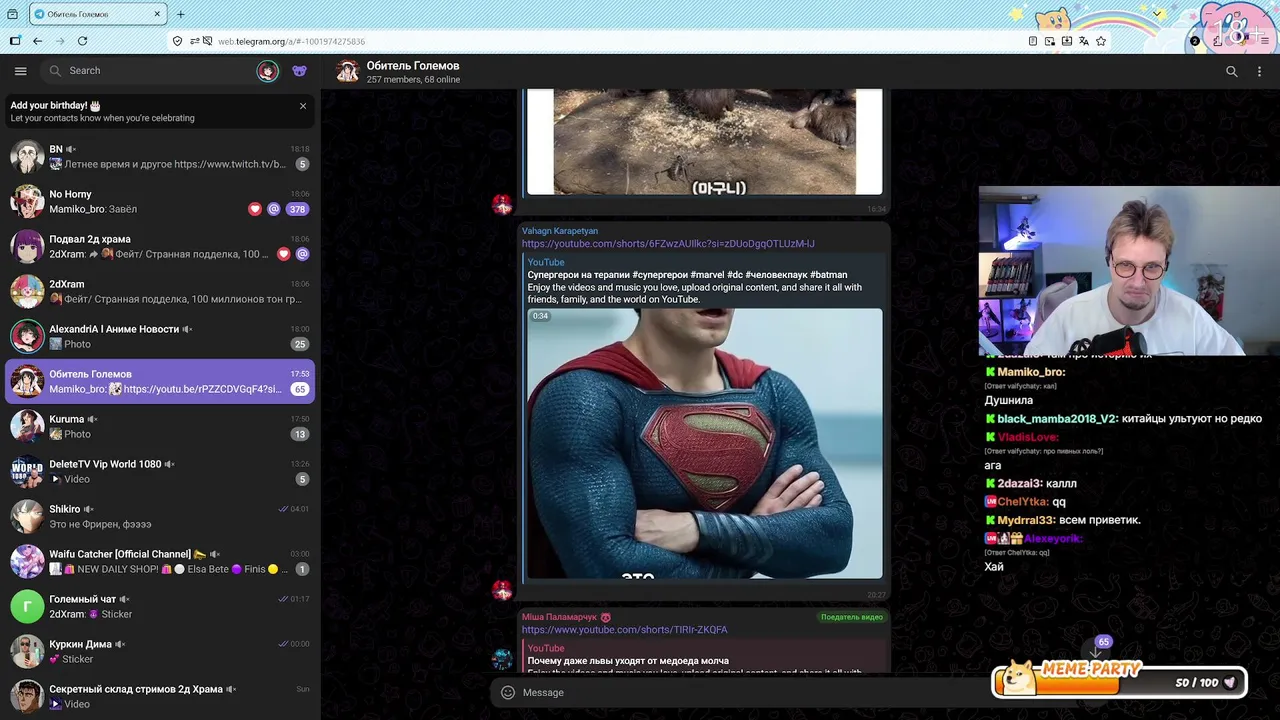Open the emoji picker smiley icon
Image resolution: width=1280 pixels, height=720 pixels.
(507, 692)
